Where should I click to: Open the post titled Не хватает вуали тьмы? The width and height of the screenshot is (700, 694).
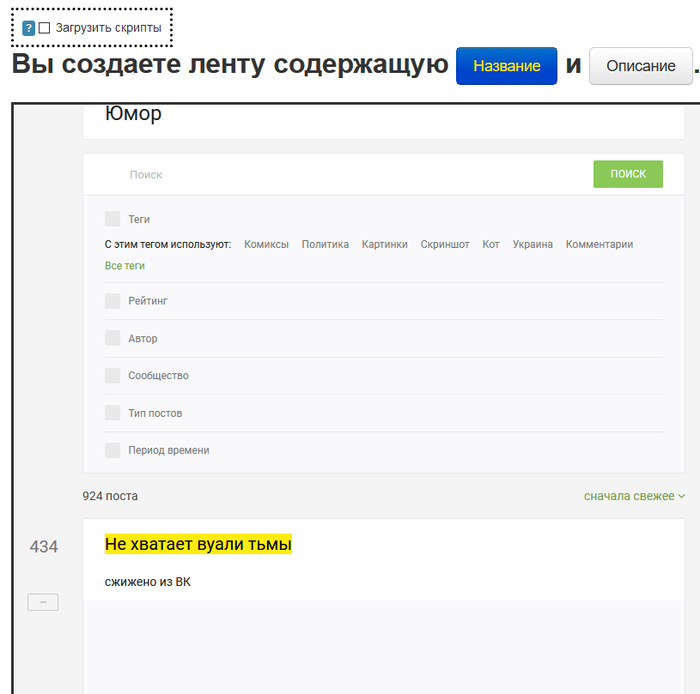(x=198, y=544)
